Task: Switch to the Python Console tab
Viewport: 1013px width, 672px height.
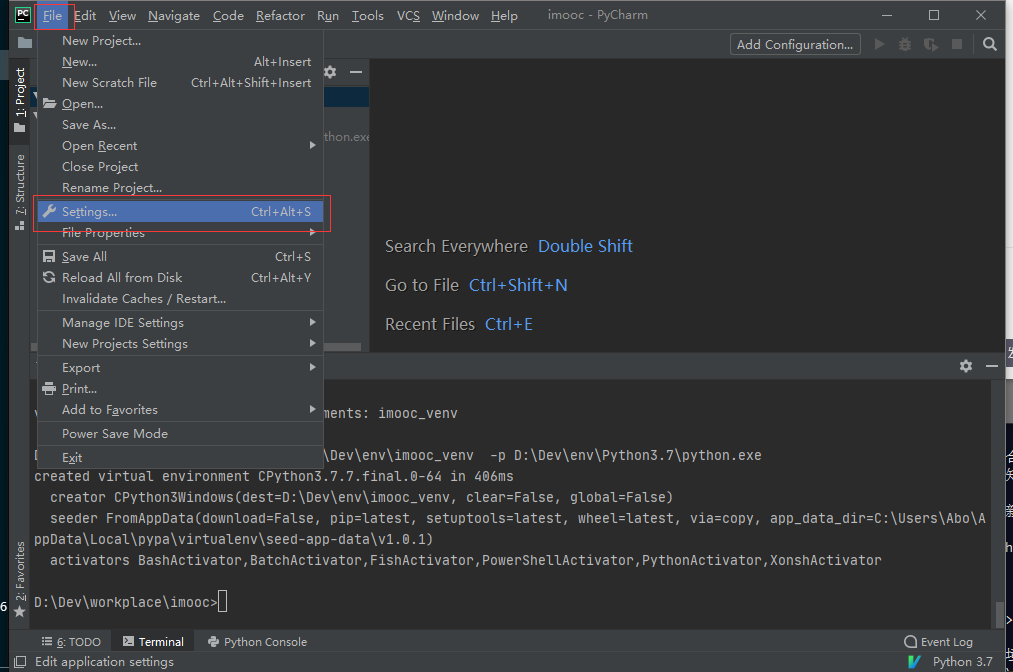Action: [x=257, y=642]
